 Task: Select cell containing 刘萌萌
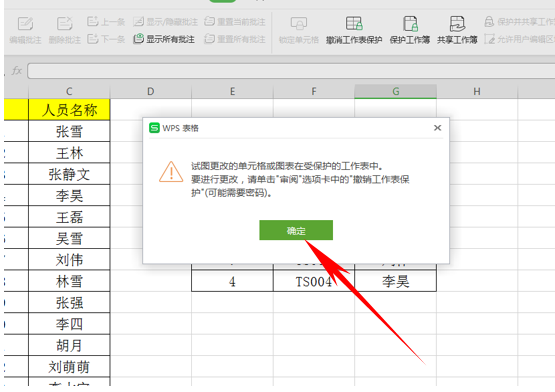point(69,367)
